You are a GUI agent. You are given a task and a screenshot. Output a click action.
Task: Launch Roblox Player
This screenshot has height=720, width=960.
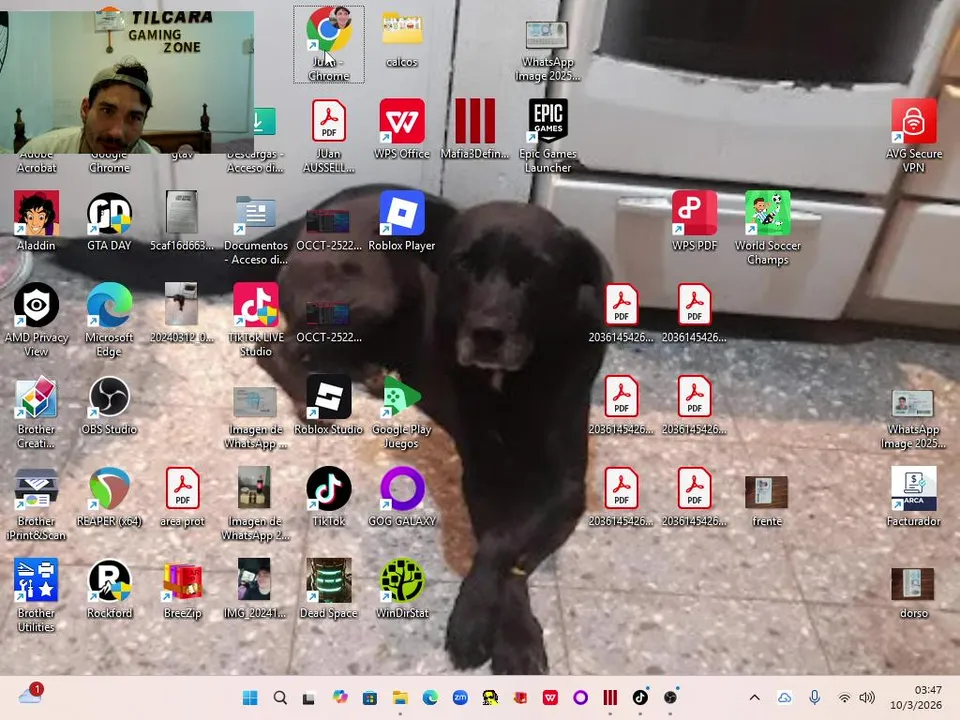(402, 220)
